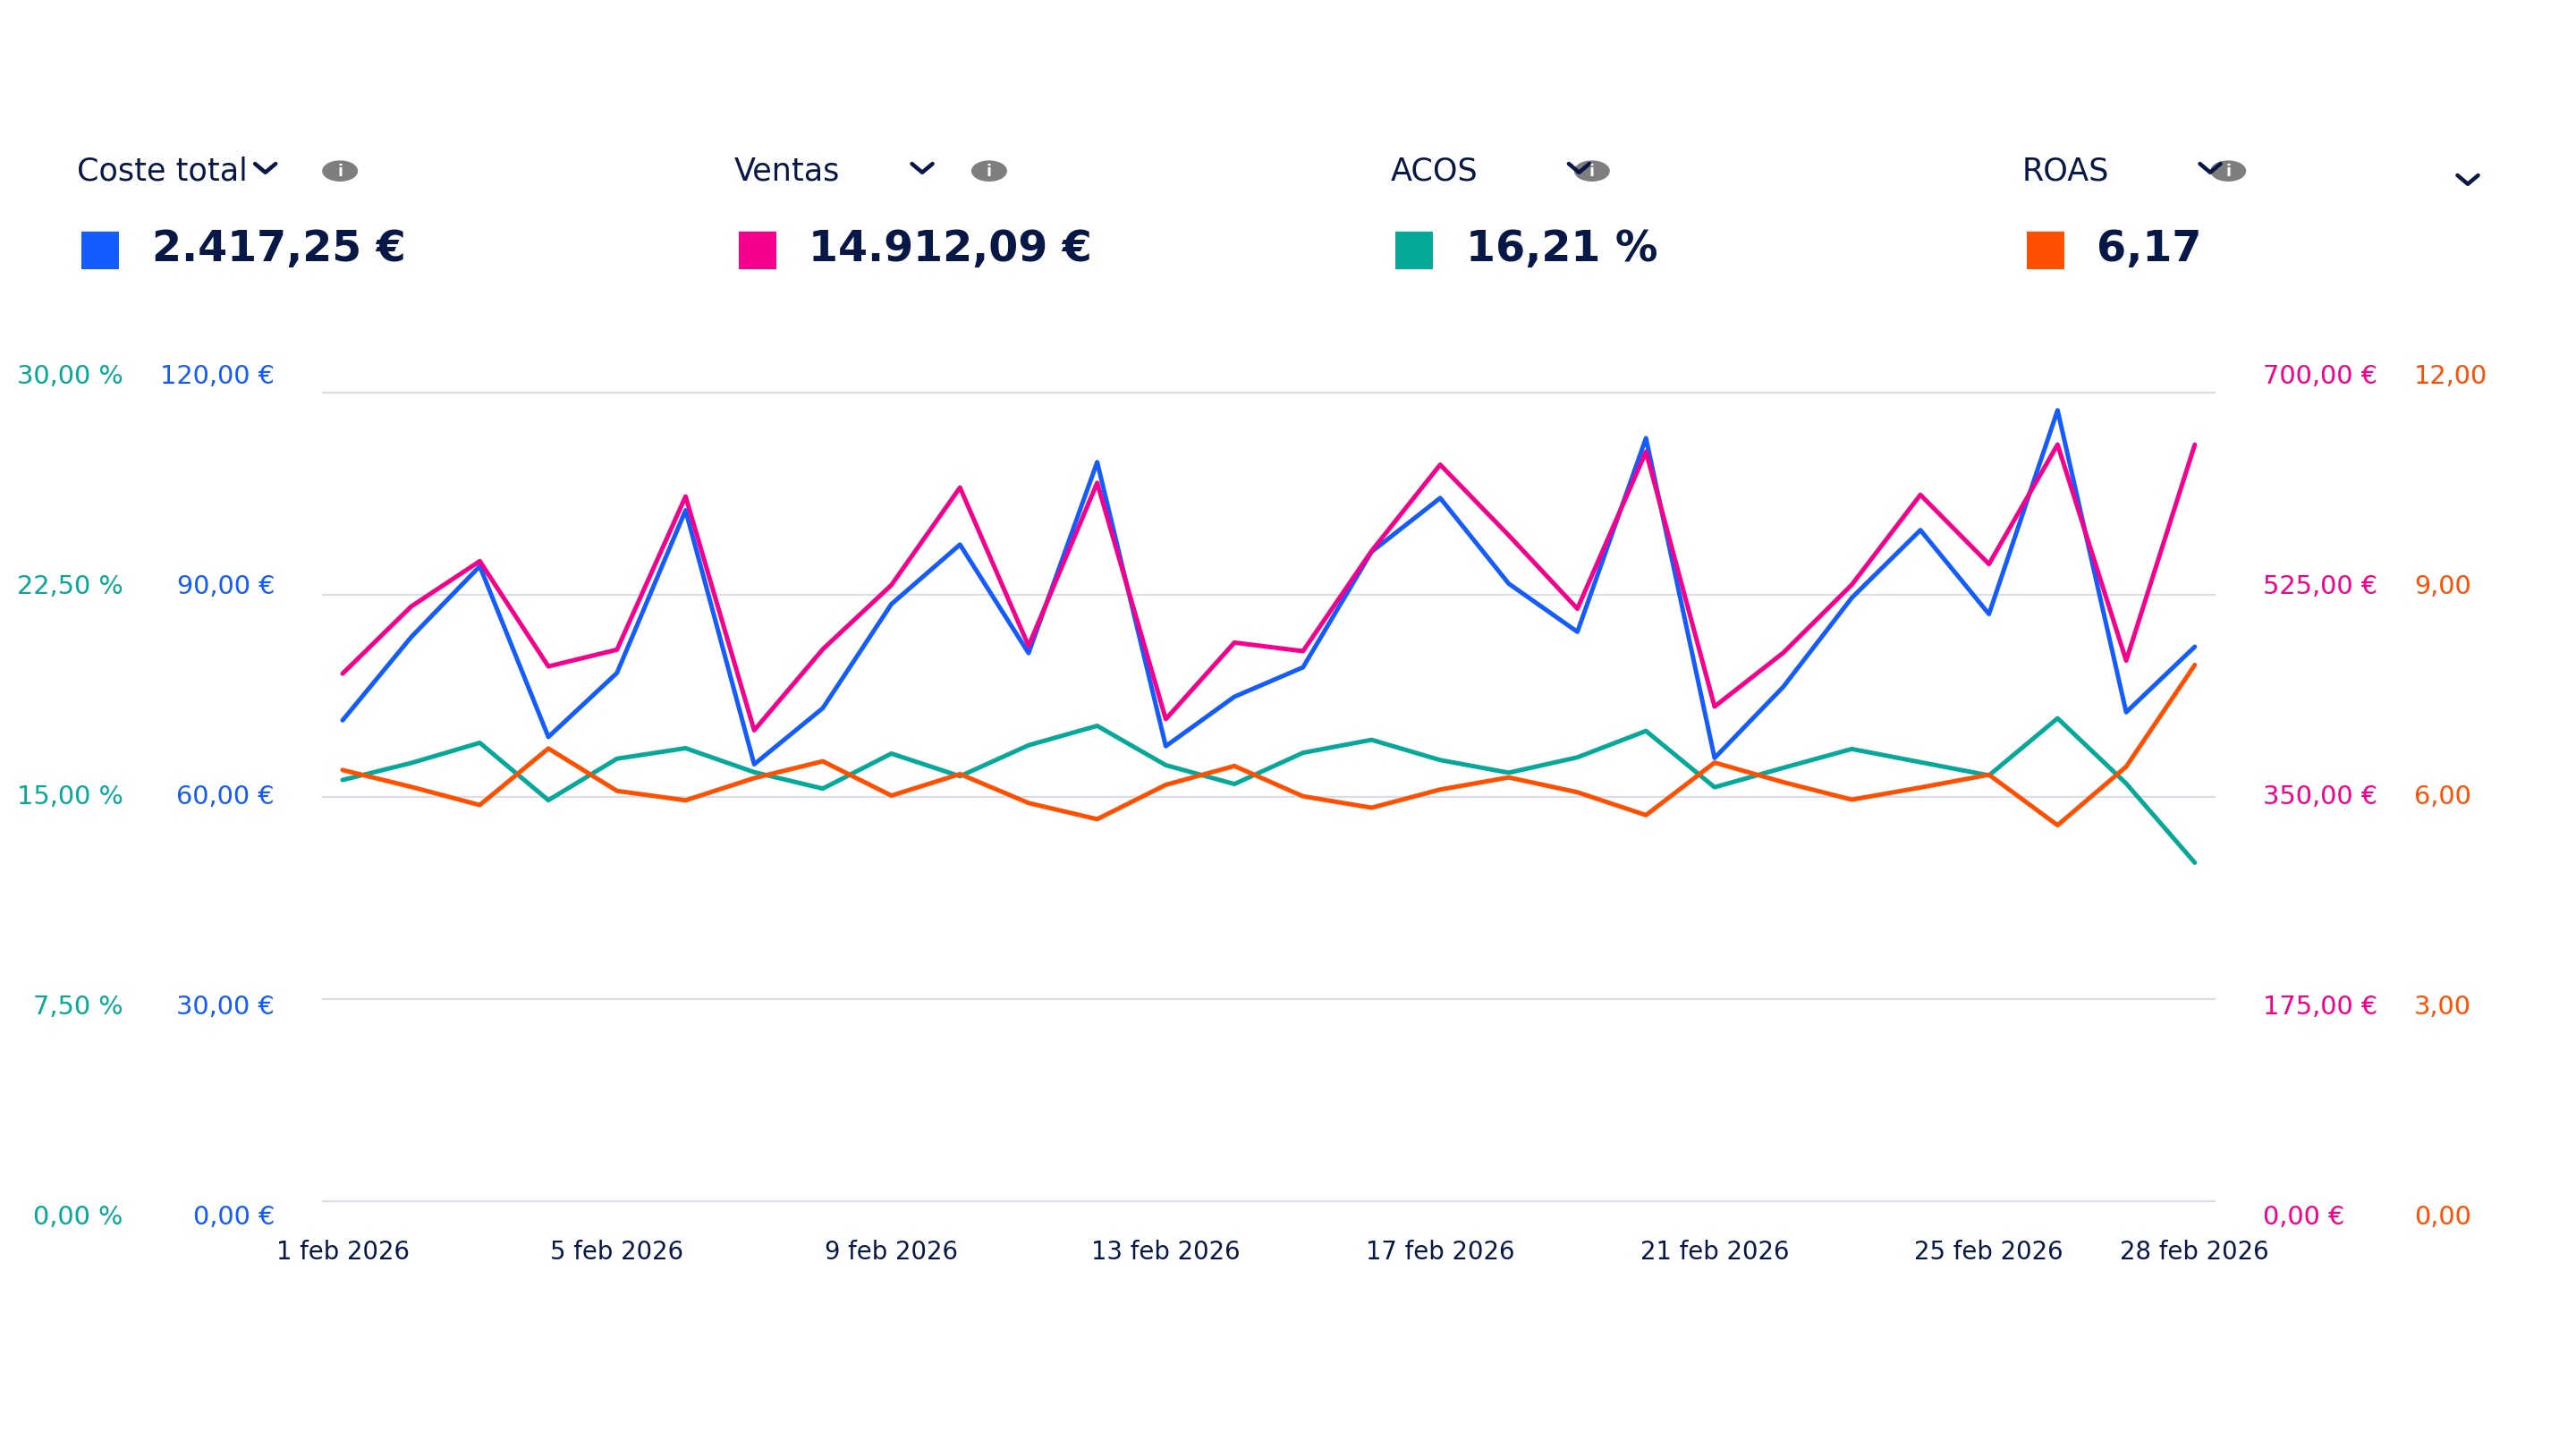Click the 13 feb 2026 axis label
Viewport: 2576px width, 1449px height.
[x=1165, y=1251]
